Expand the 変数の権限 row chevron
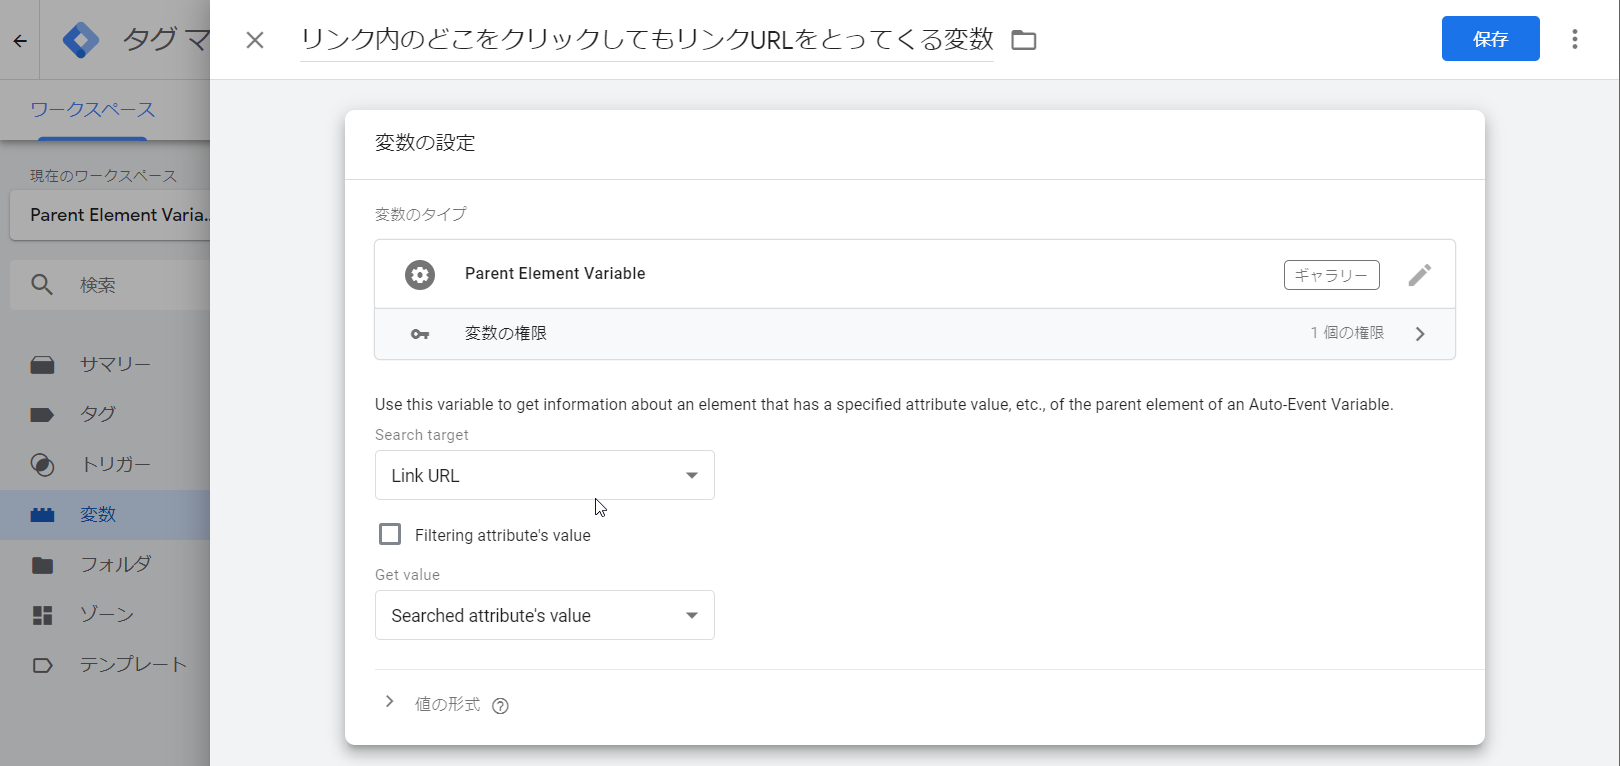Screen dimensions: 1620x766 pos(1420,334)
